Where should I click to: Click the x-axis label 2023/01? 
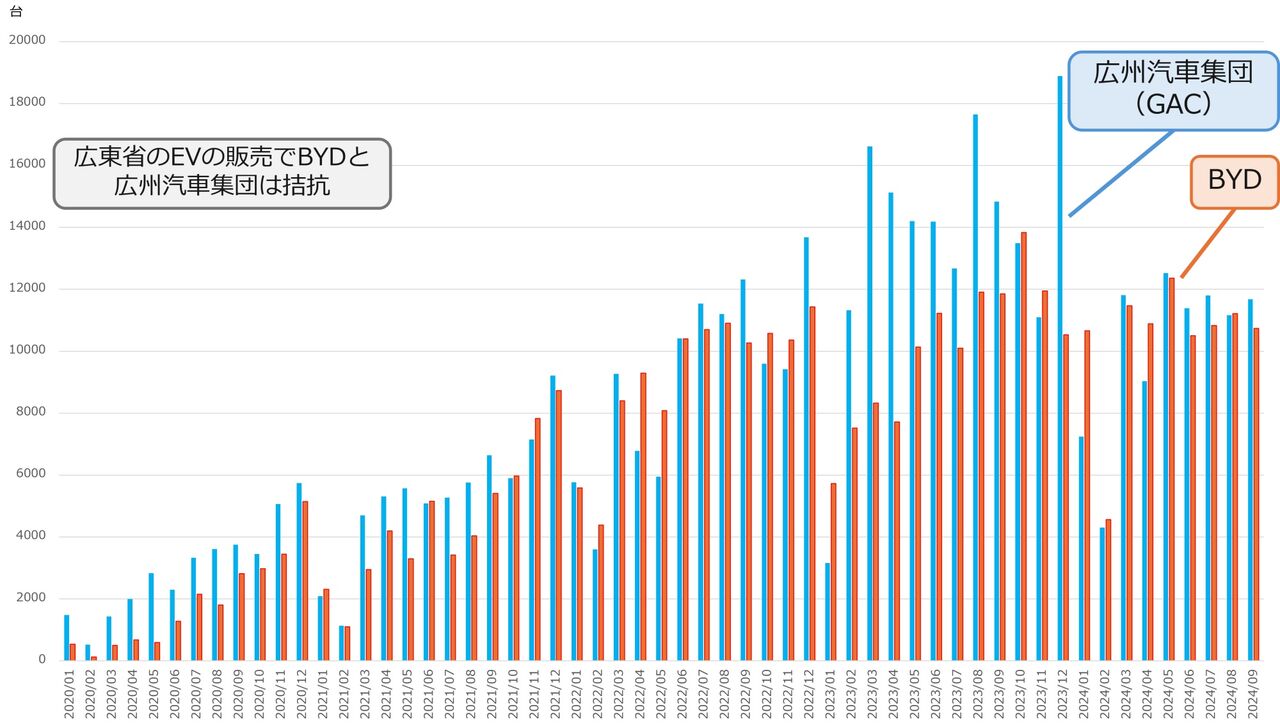pos(832,694)
